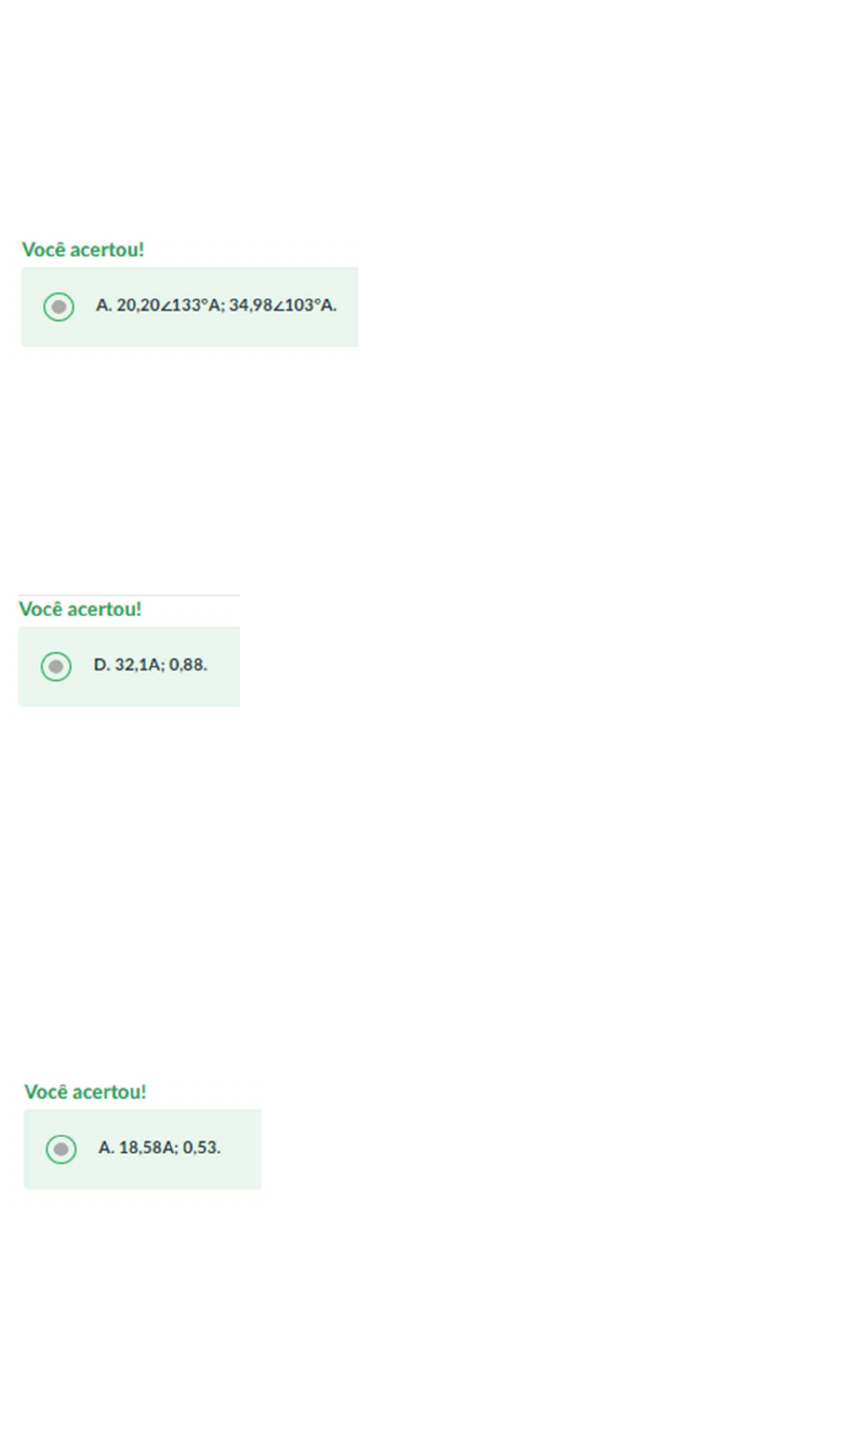Click the green box padding right of 0,53
Screen dimensions: 856x1430
click(241, 1149)
